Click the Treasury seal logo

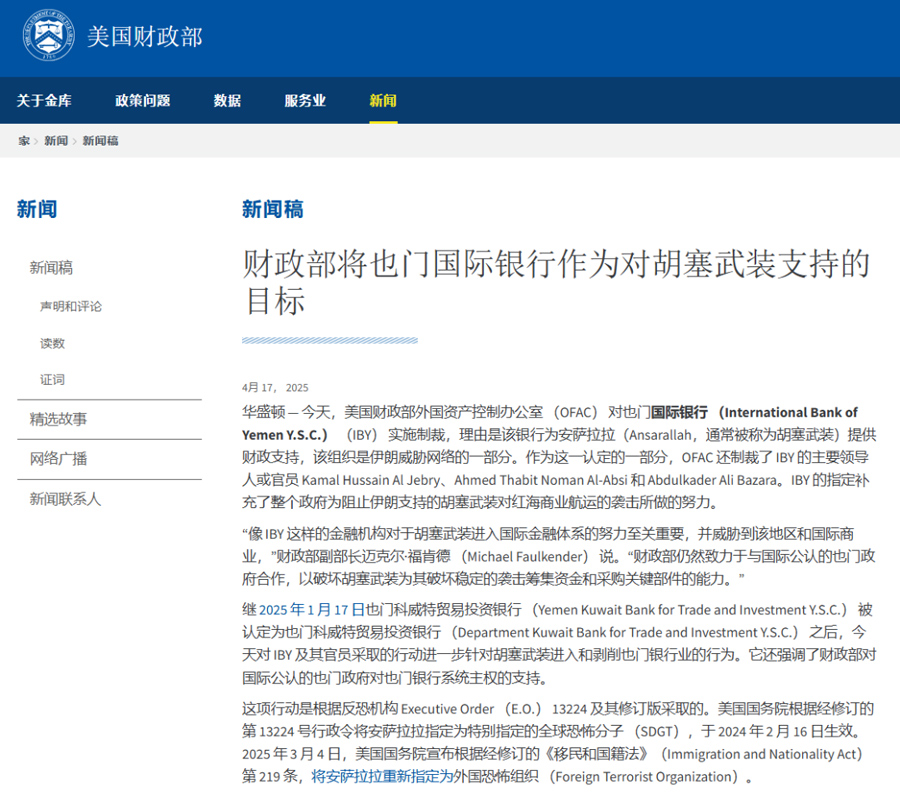click(x=48, y=37)
